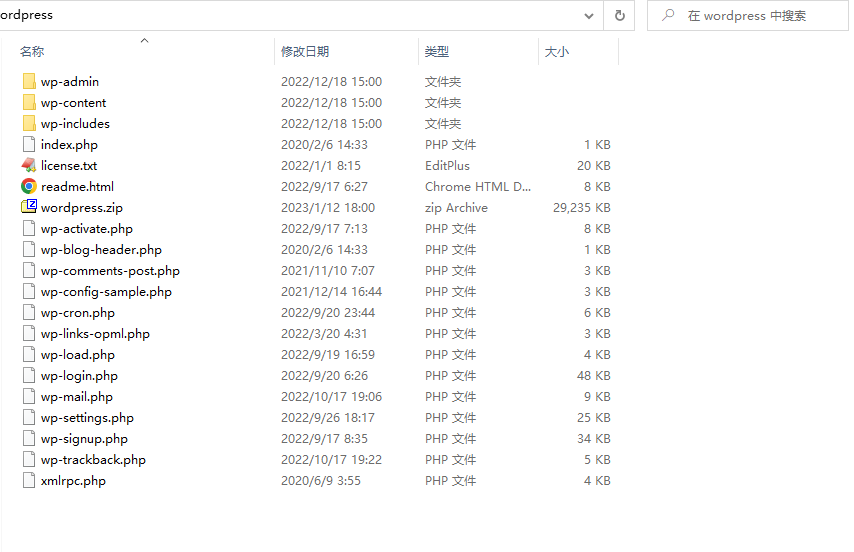This screenshot has width=854, height=552.
Task: Click the wp-settings.php file icon
Action: tap(29, 418)
